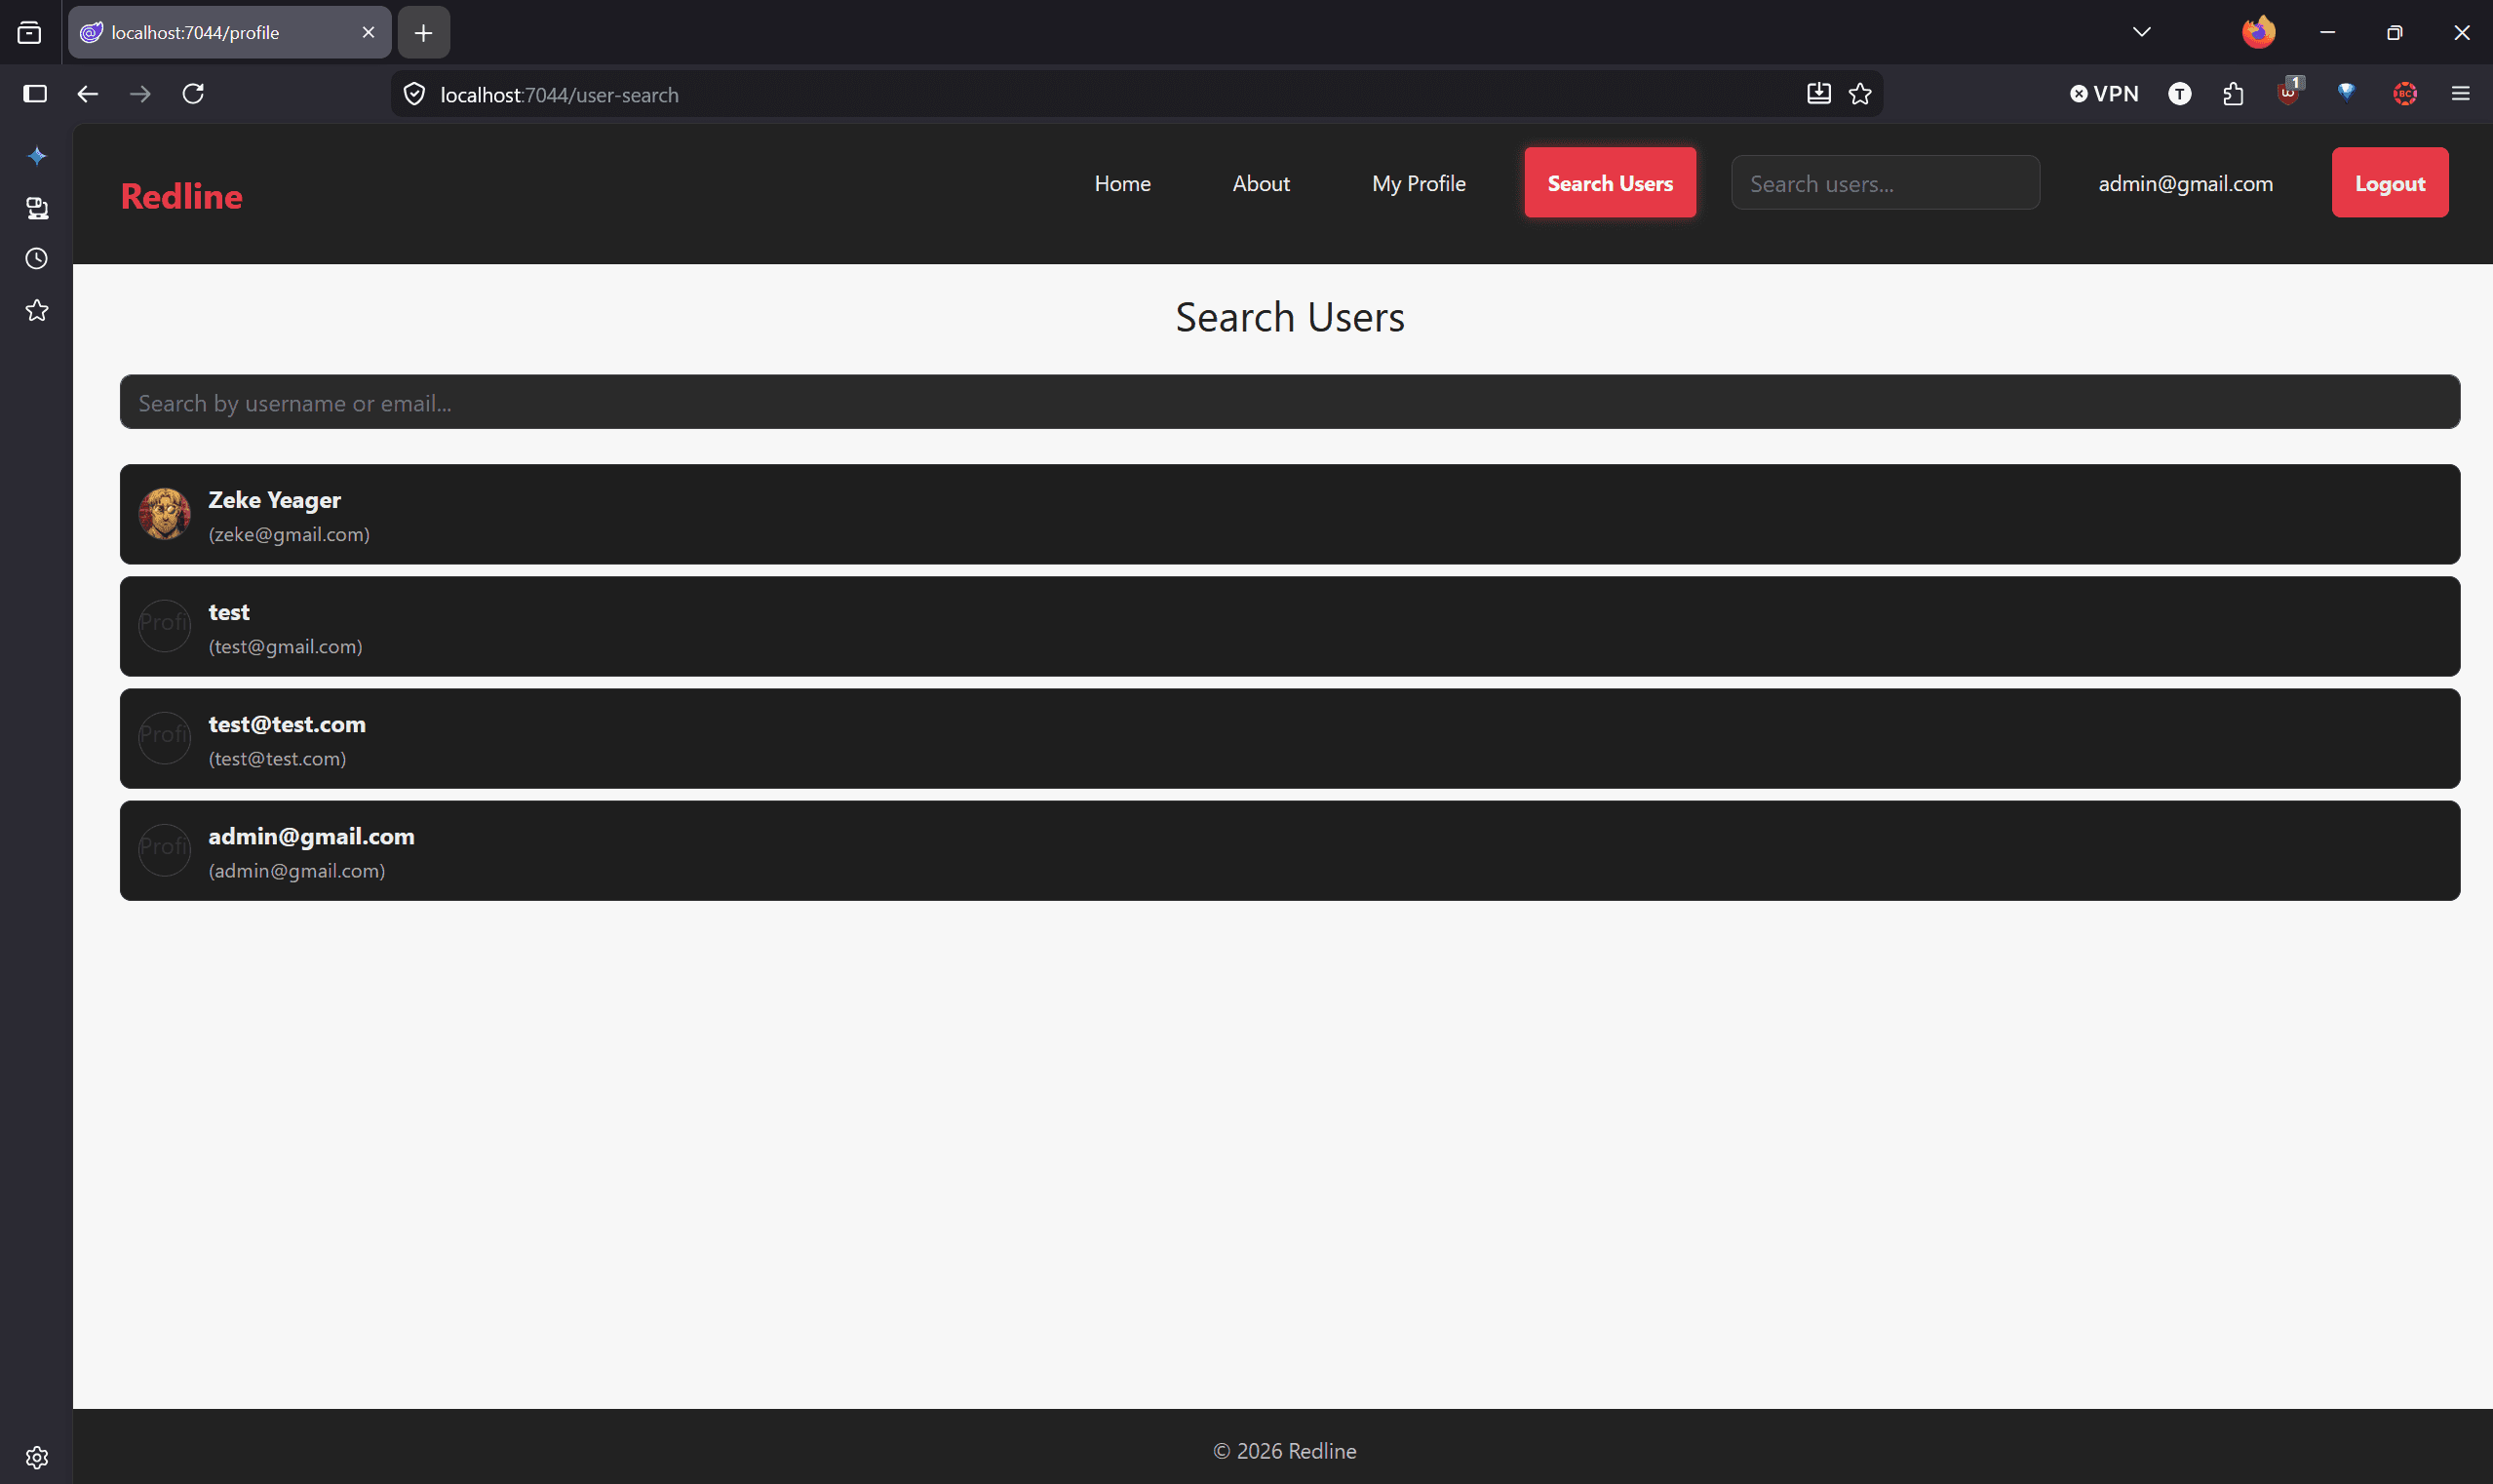Open Zeke Yeager user card
The width and height of the screenshot is (2493, 1484).
1290,514
